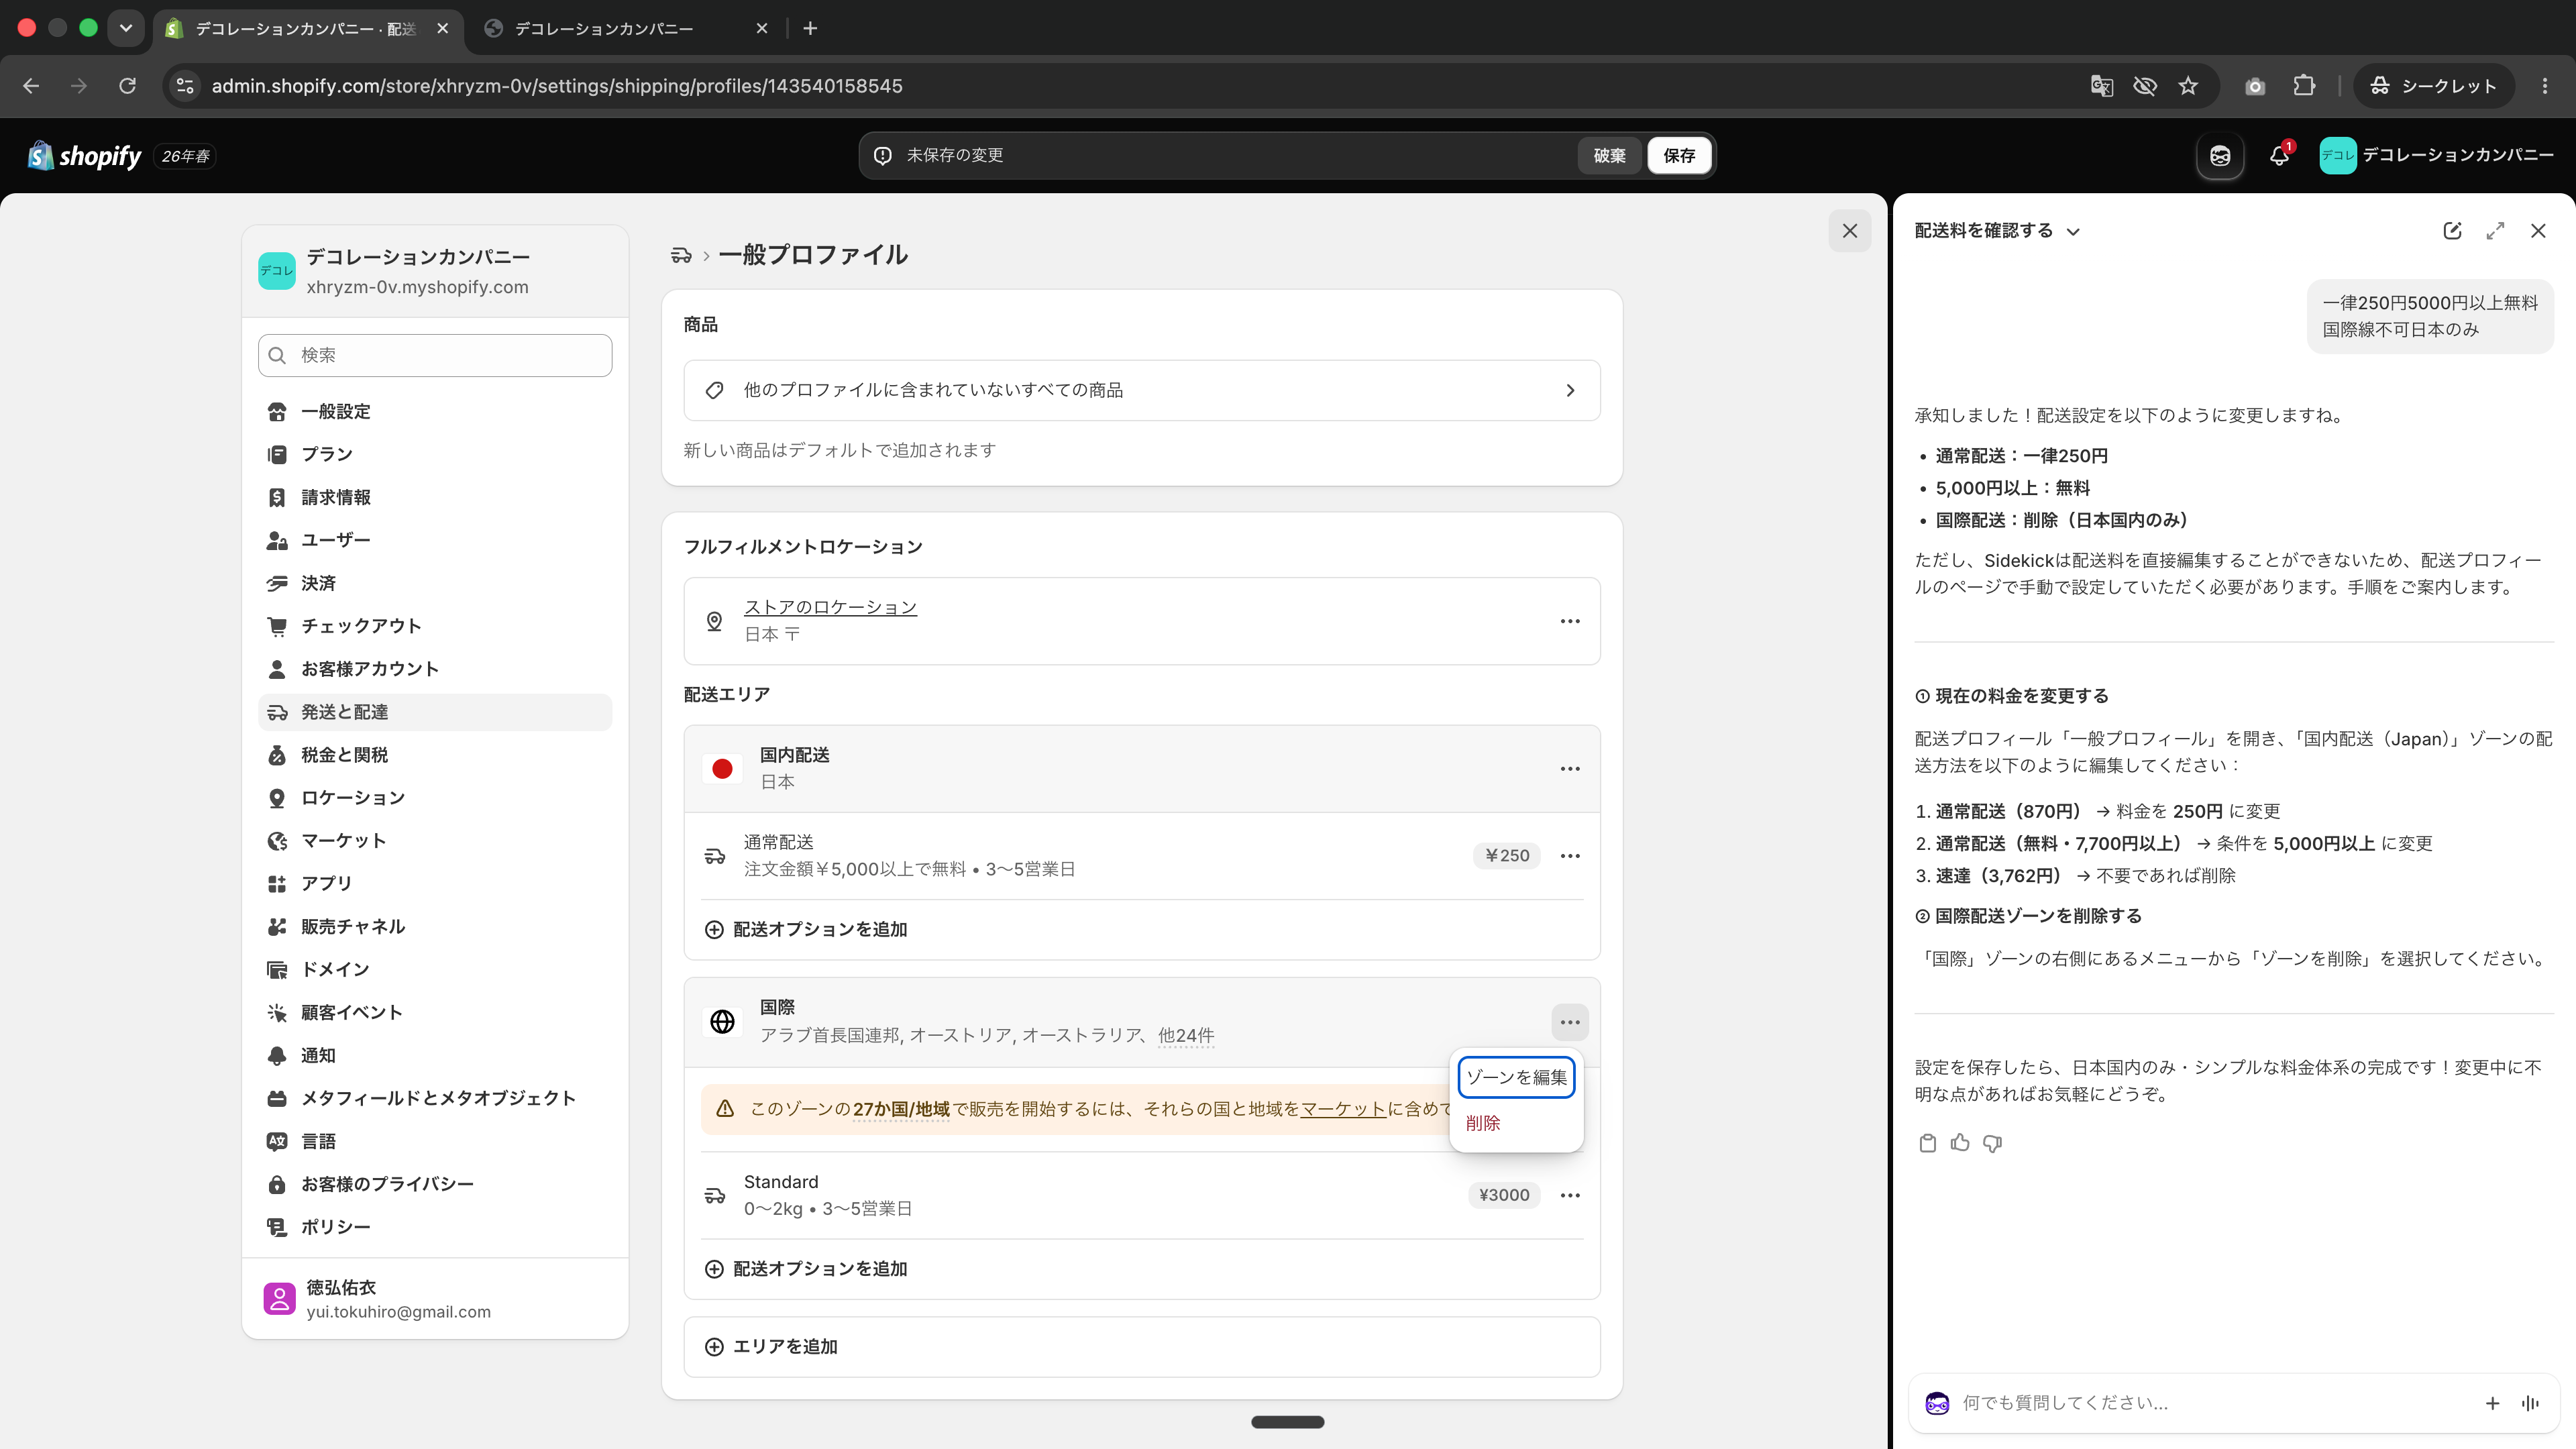The width and height of the screenshot is (2576, 1449).
Task: Reload the page
Action: 127,86
